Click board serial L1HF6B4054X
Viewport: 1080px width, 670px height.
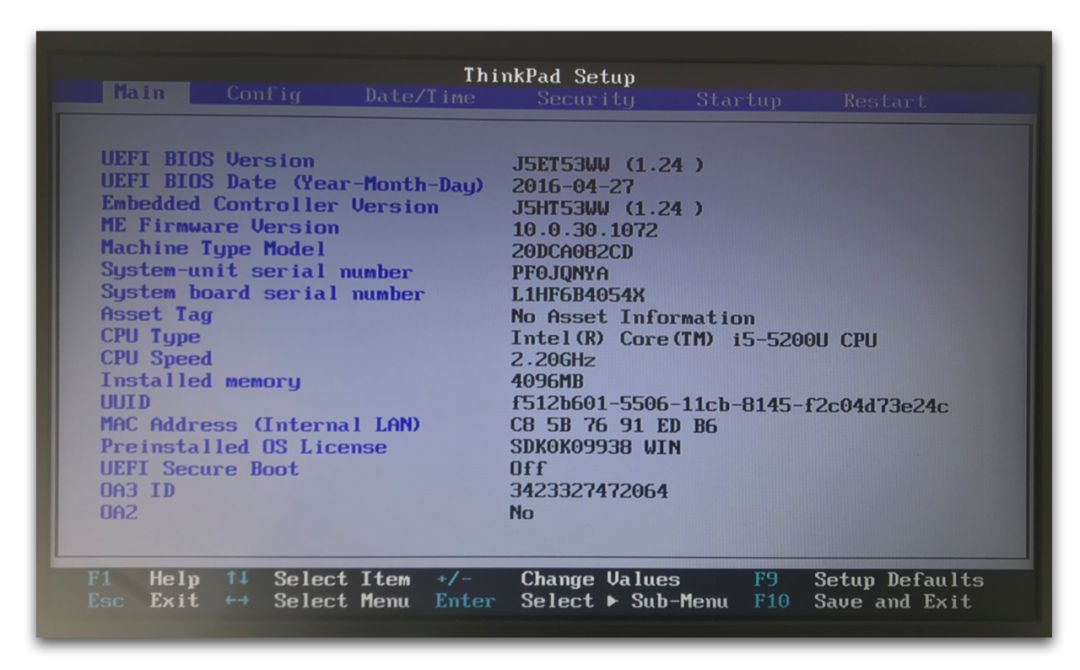click(x=578, y=295)
